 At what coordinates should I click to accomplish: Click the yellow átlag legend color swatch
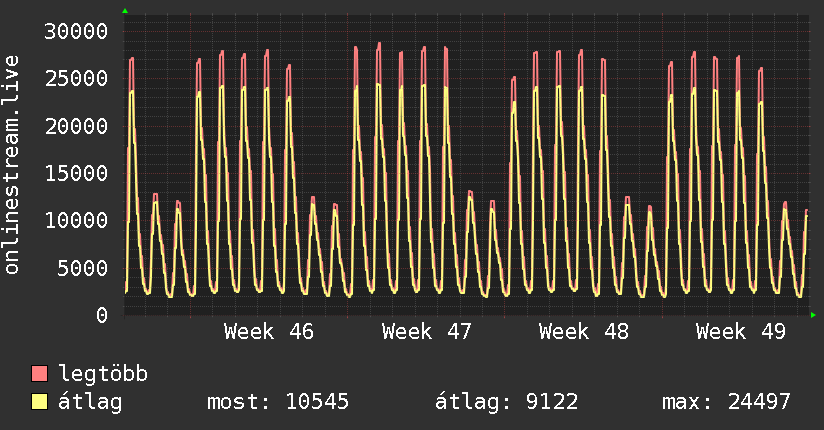39,402
